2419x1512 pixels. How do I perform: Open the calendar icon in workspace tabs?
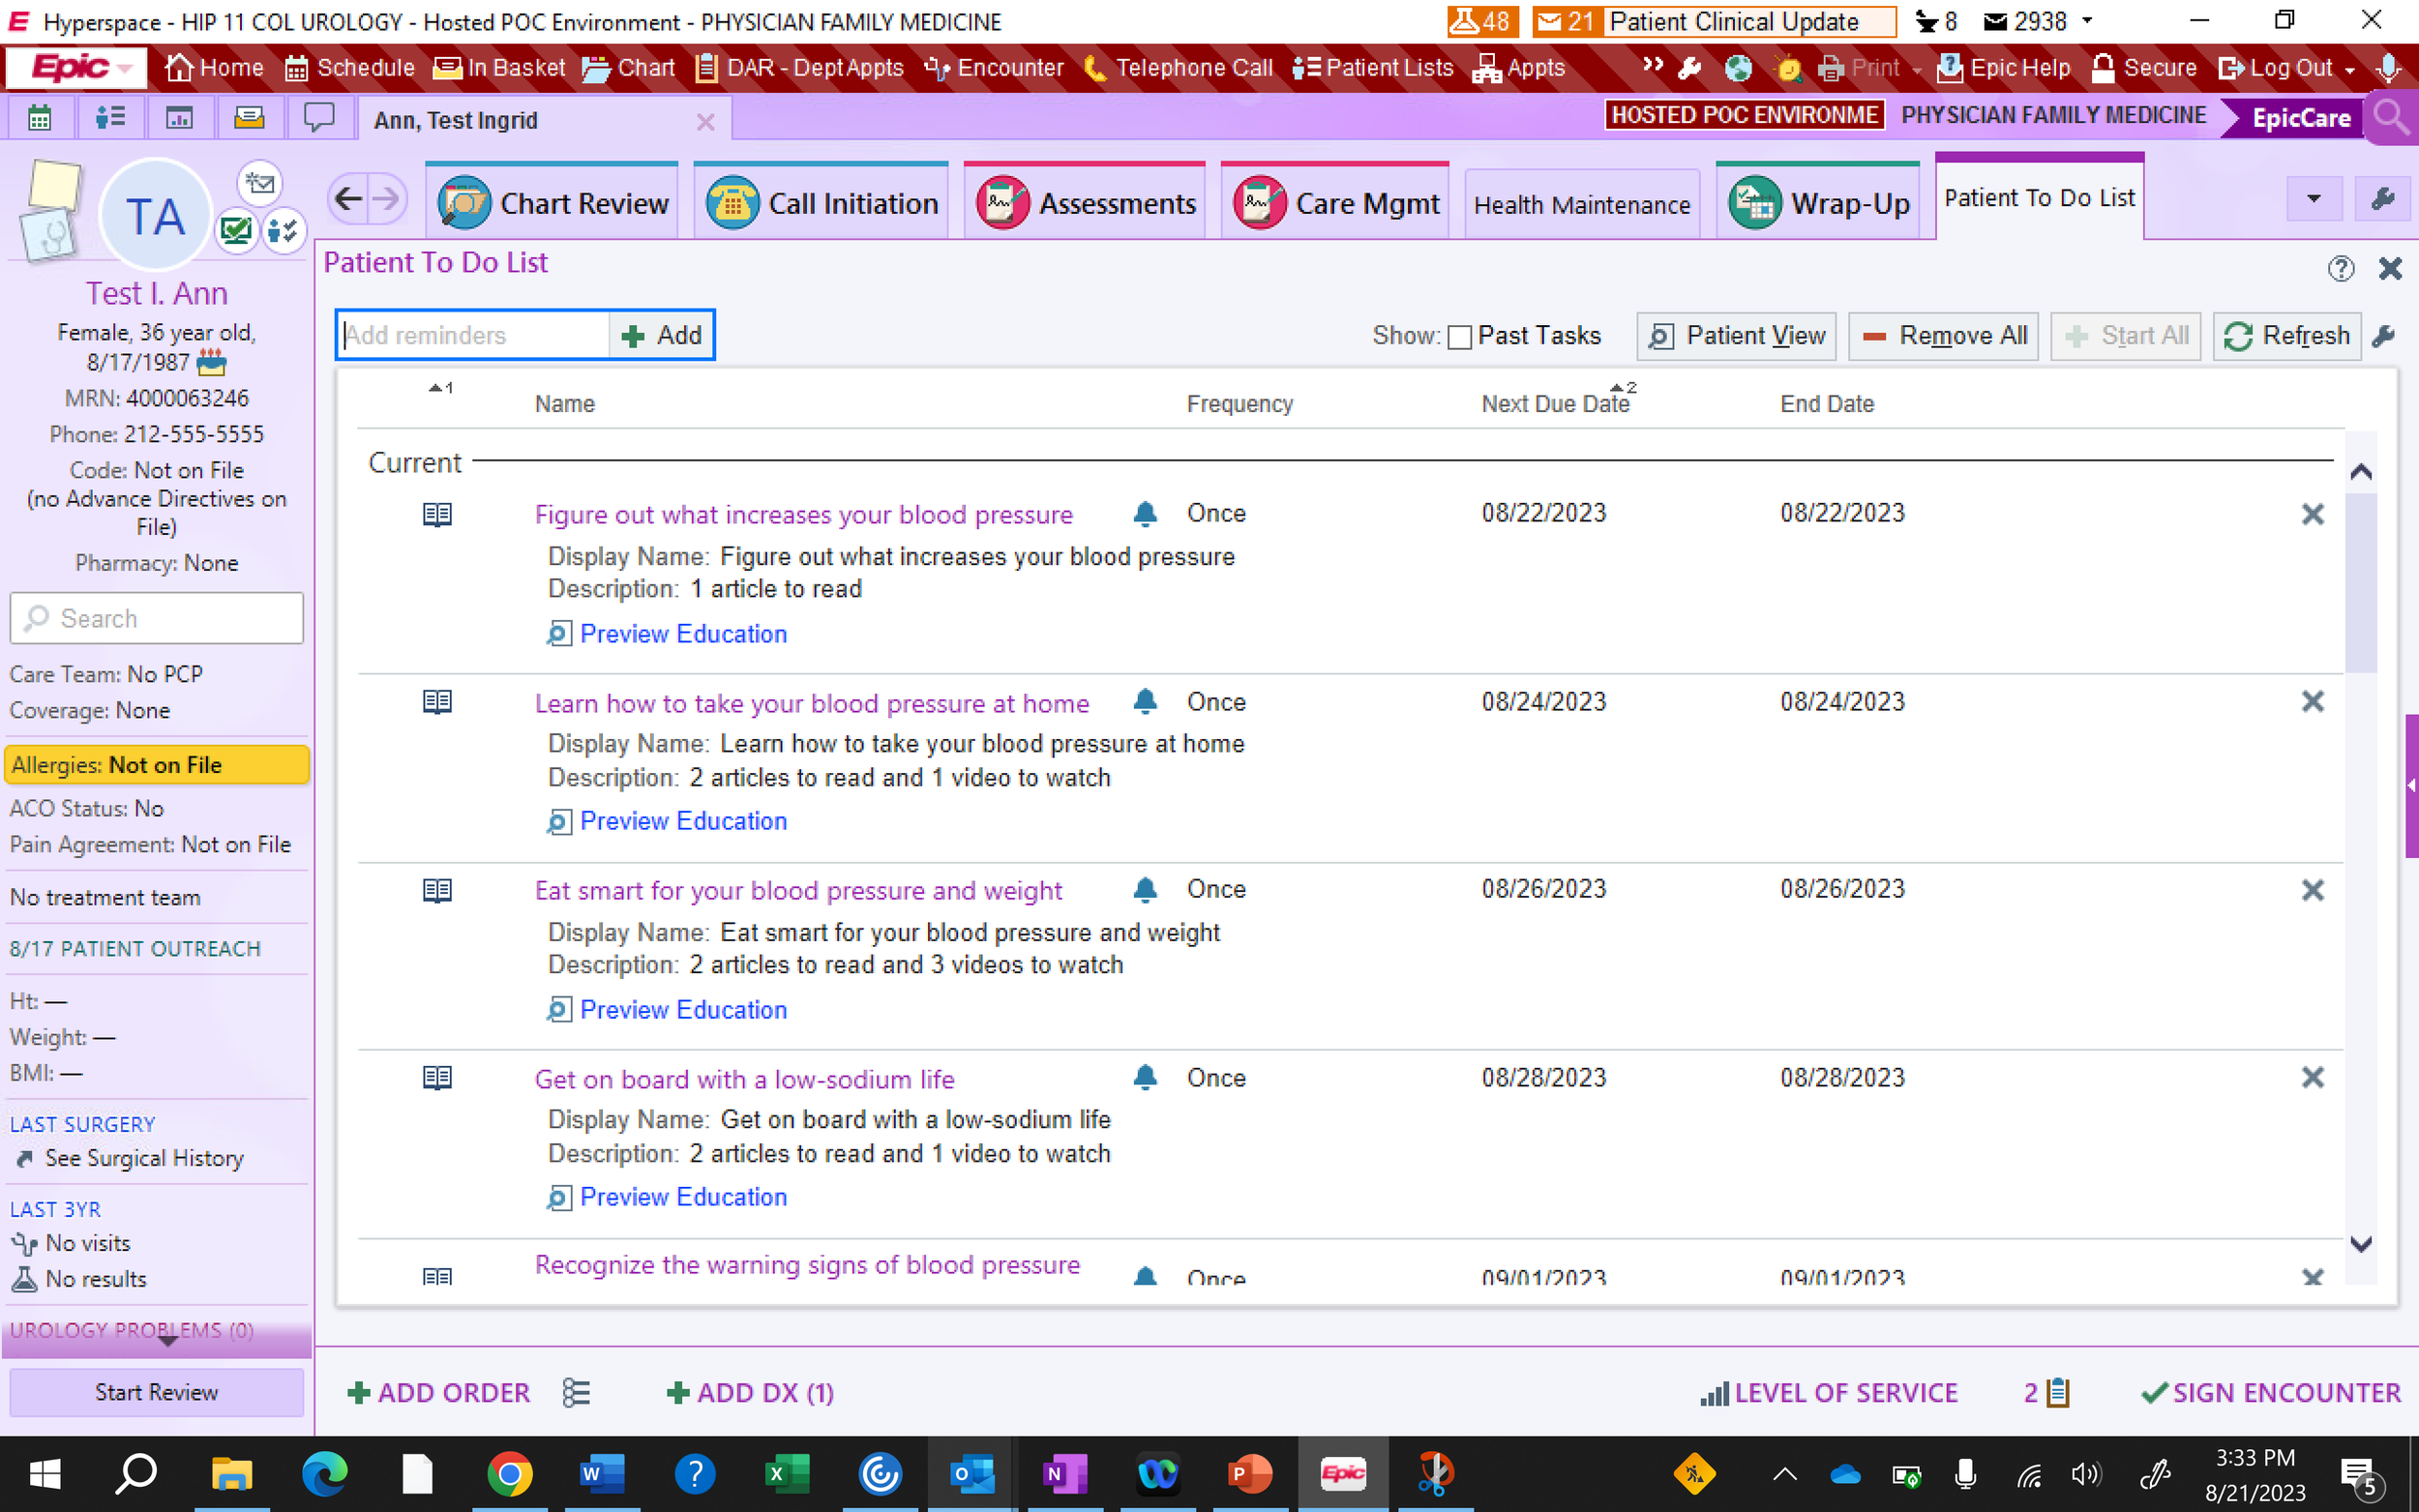click(x=40, y=119)
